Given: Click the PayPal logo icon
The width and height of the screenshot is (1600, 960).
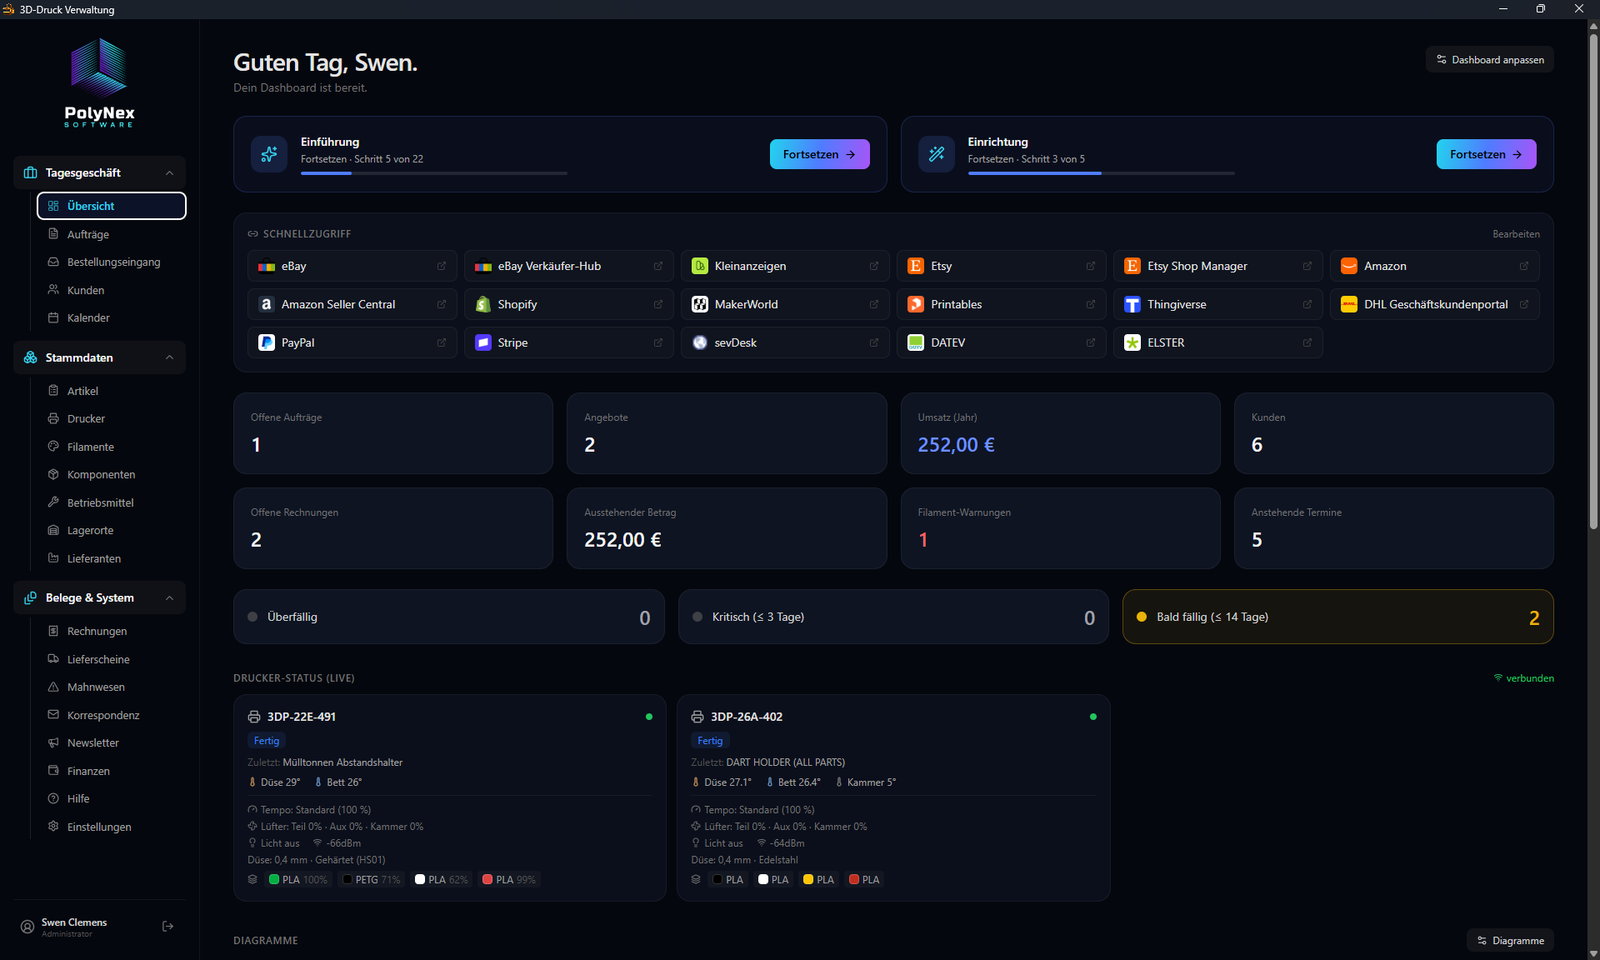Looking at the screenshot, I should tap(266, 342).
